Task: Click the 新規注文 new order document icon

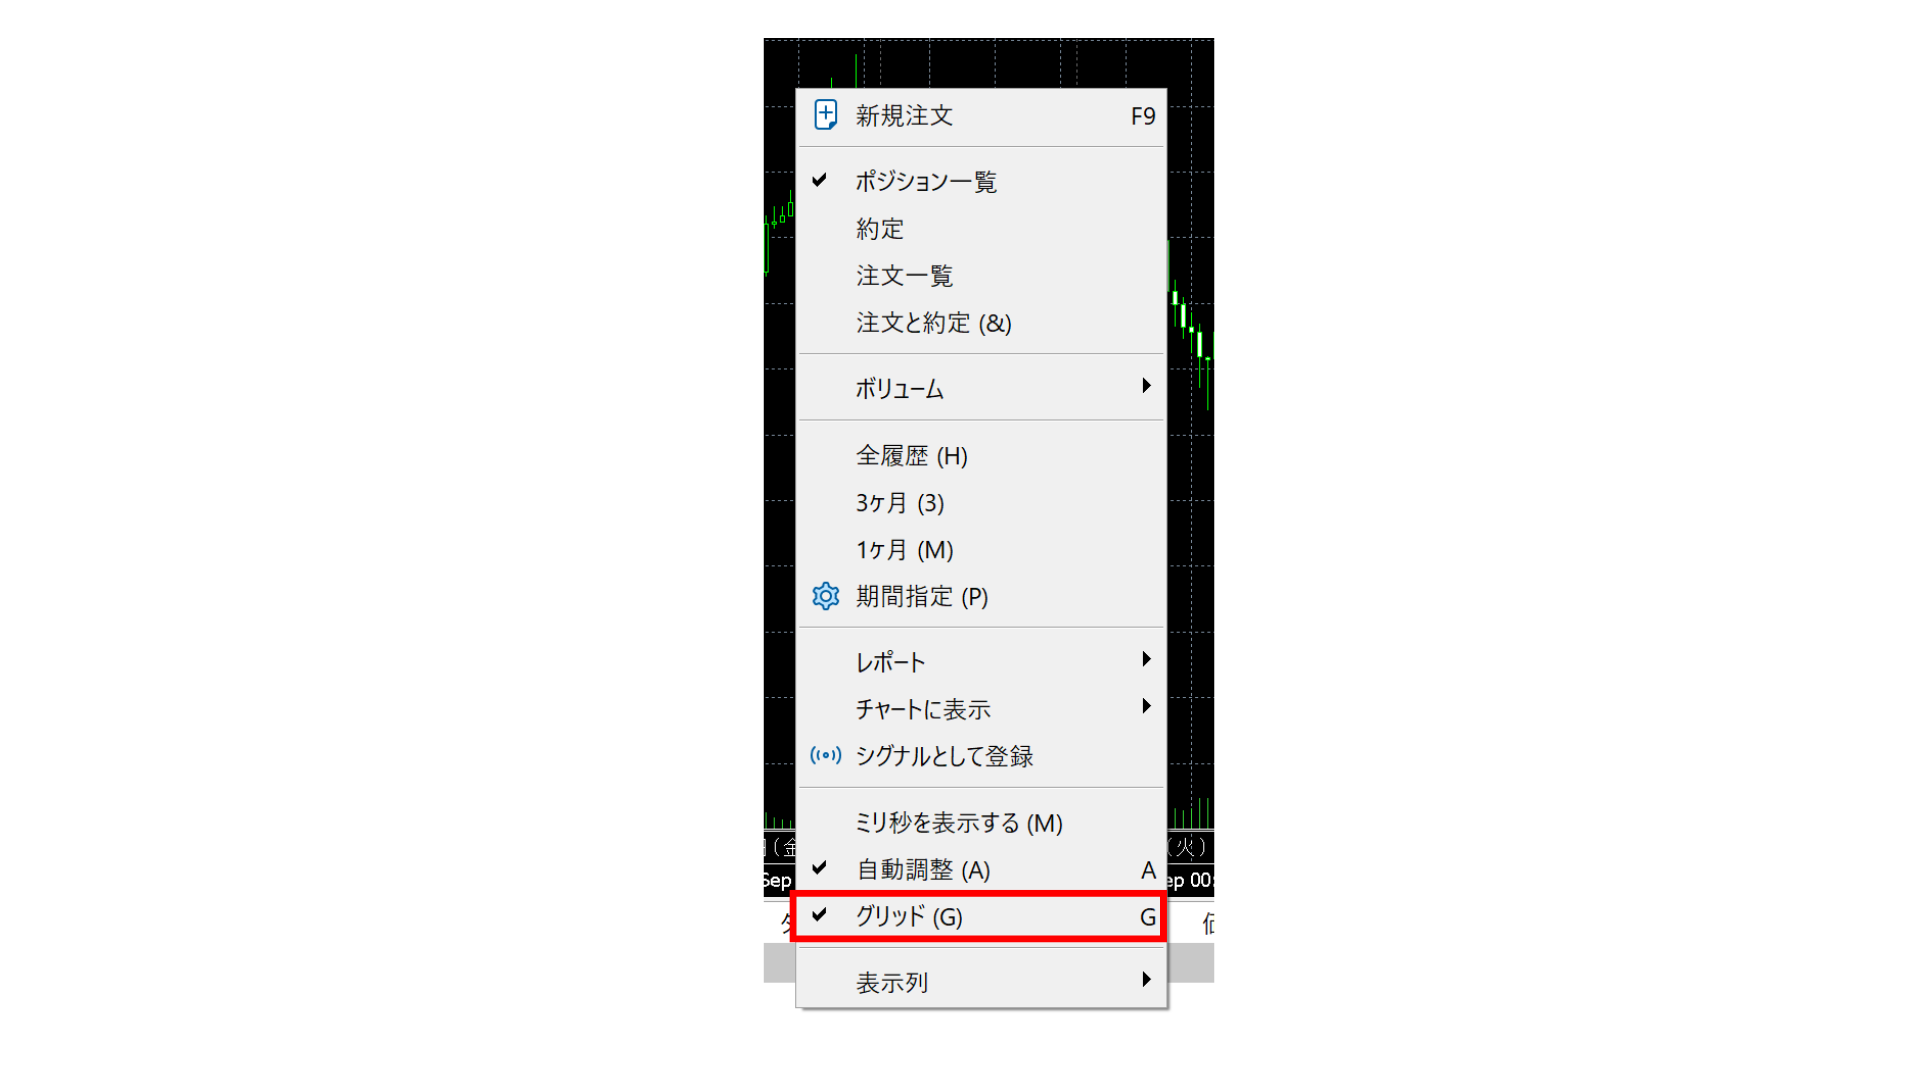Action: [825, 115]
